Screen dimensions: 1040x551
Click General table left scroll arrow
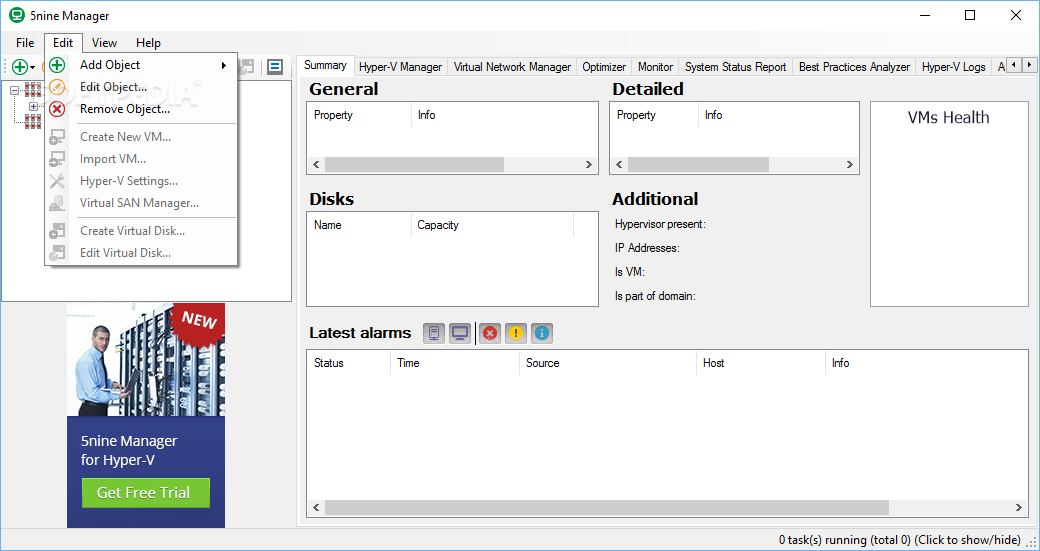click(x=316, y=164)
